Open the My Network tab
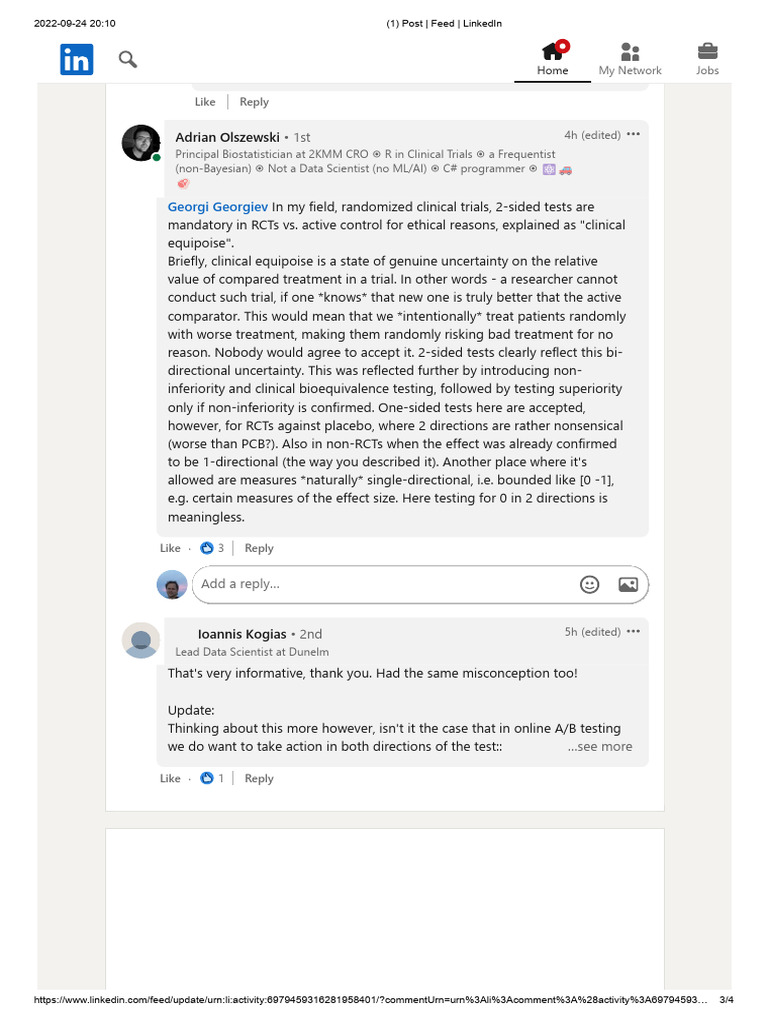Image resolution: width=768 pixels, height=1024 pixels. 630,58
